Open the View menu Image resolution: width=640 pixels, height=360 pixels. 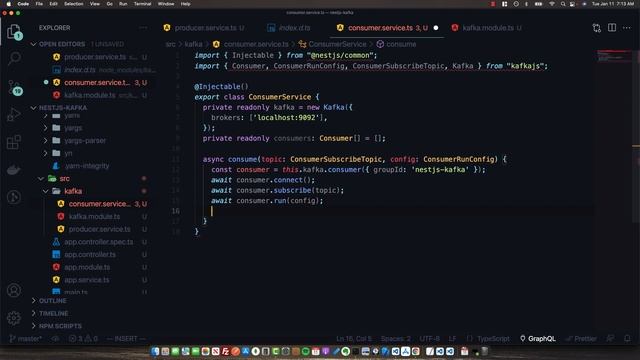(95, 4)
